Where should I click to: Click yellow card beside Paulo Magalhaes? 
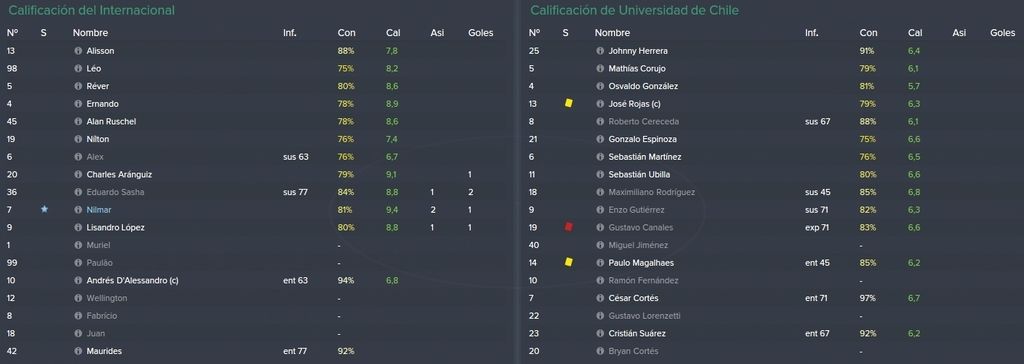pos(568,262)
